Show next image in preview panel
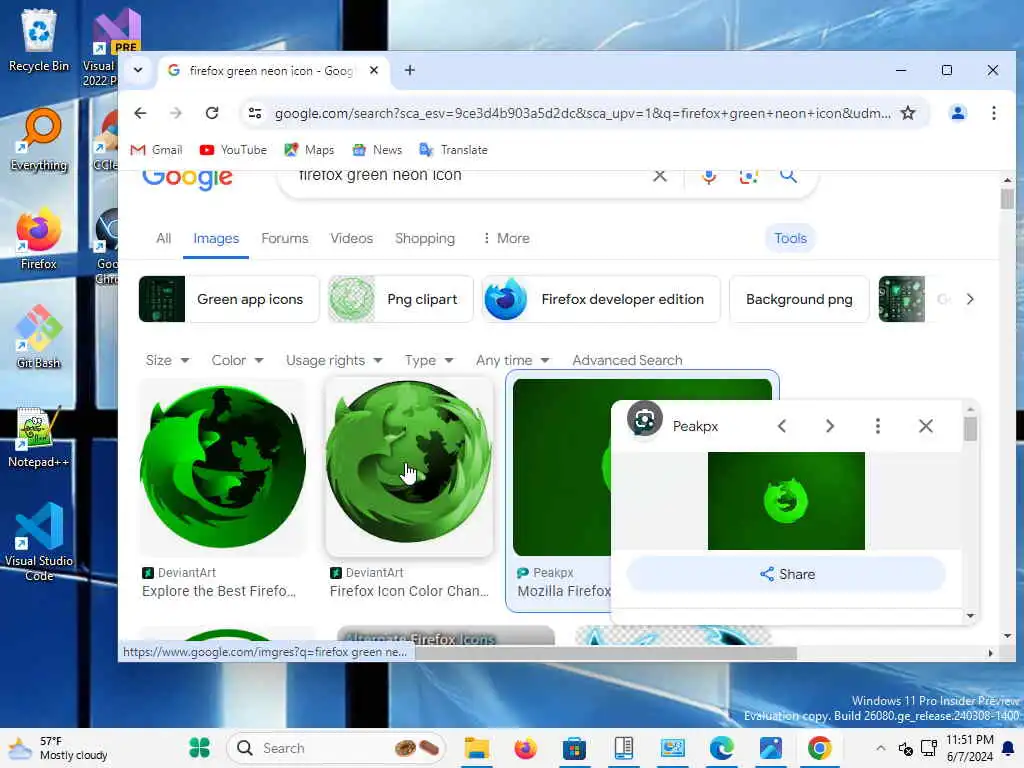 829,426
